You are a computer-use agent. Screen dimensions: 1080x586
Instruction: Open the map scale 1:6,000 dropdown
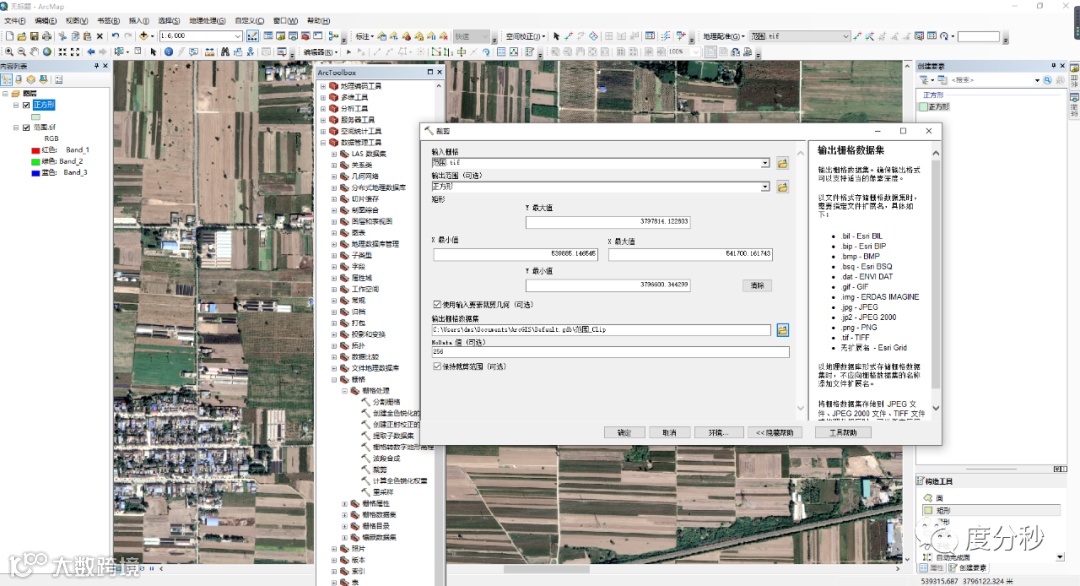237,36
